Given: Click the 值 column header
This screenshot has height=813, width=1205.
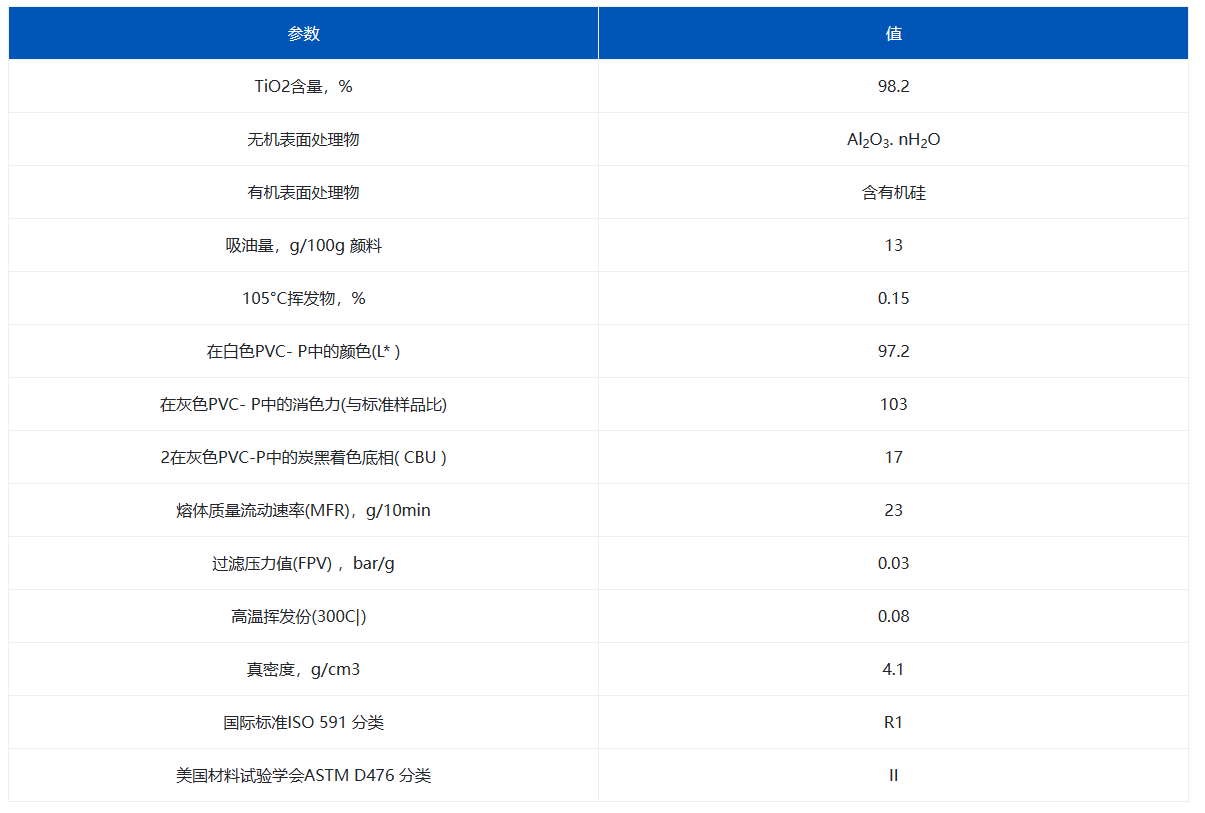Looking at the screenshot, I should click(893, 34).
